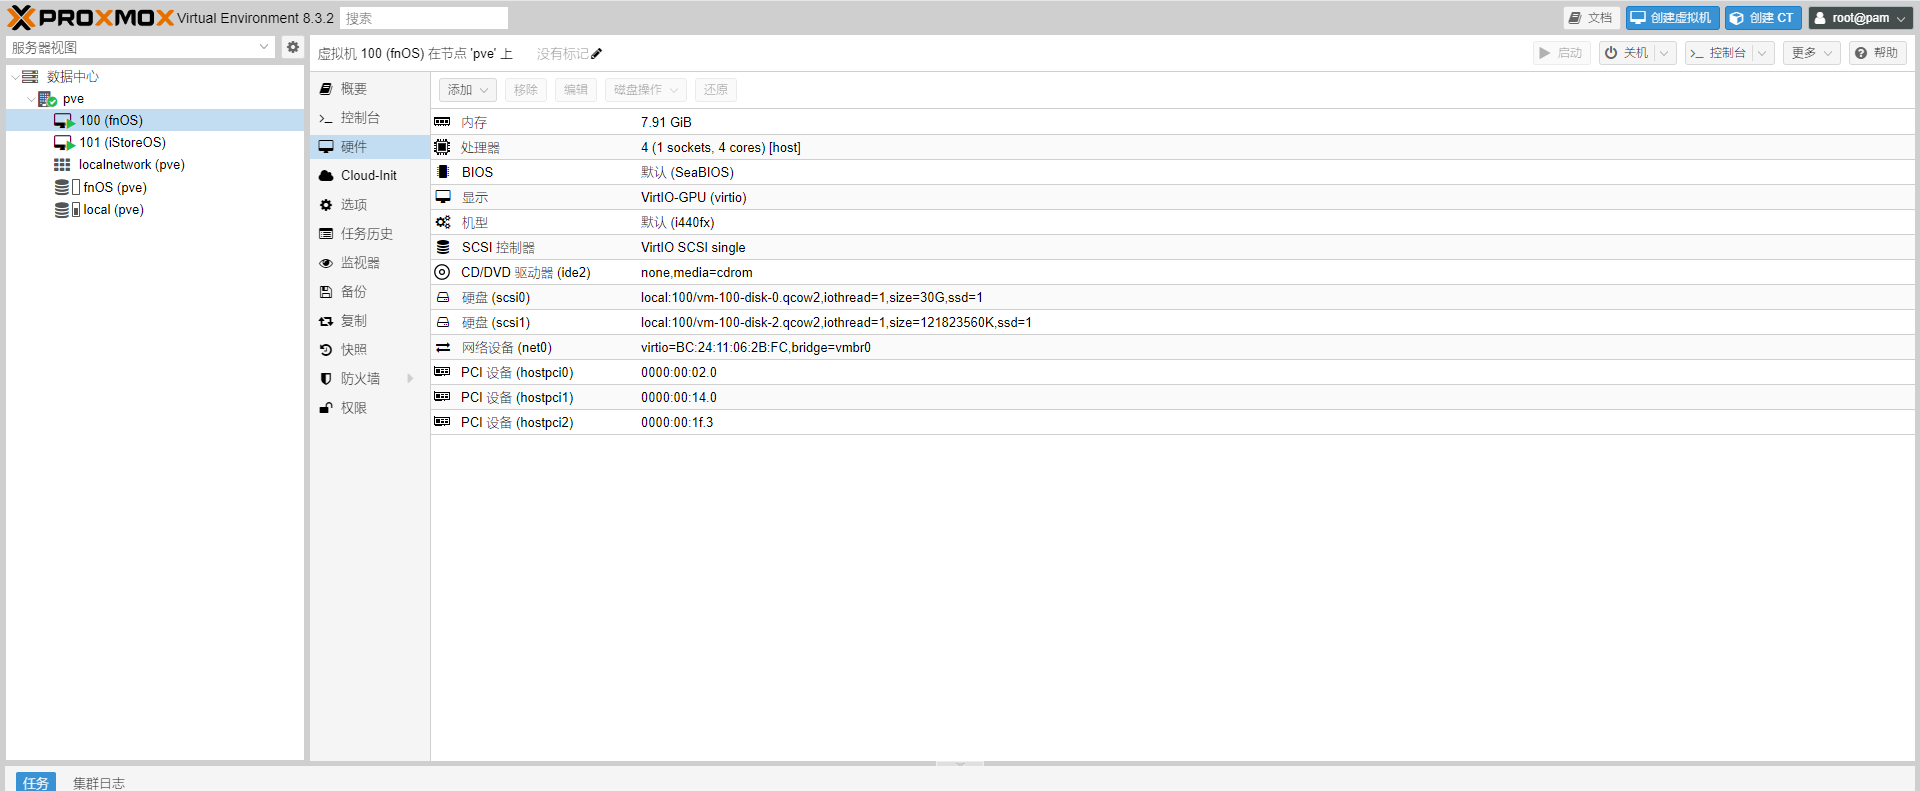The height and width of the screenshot is (791, 1920).
Task: Click the localnetwork grid icon
Action: point(62,165)
